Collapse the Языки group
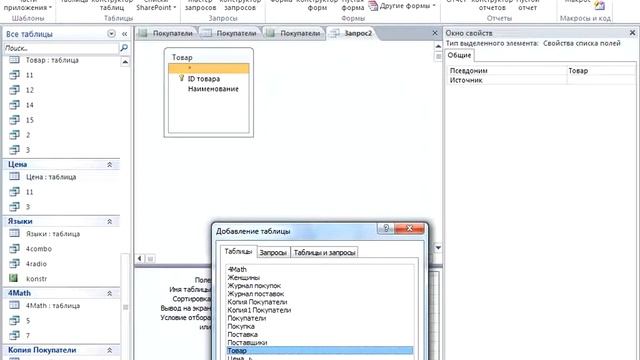The image size is (640, 360). (x=109, y=221)
